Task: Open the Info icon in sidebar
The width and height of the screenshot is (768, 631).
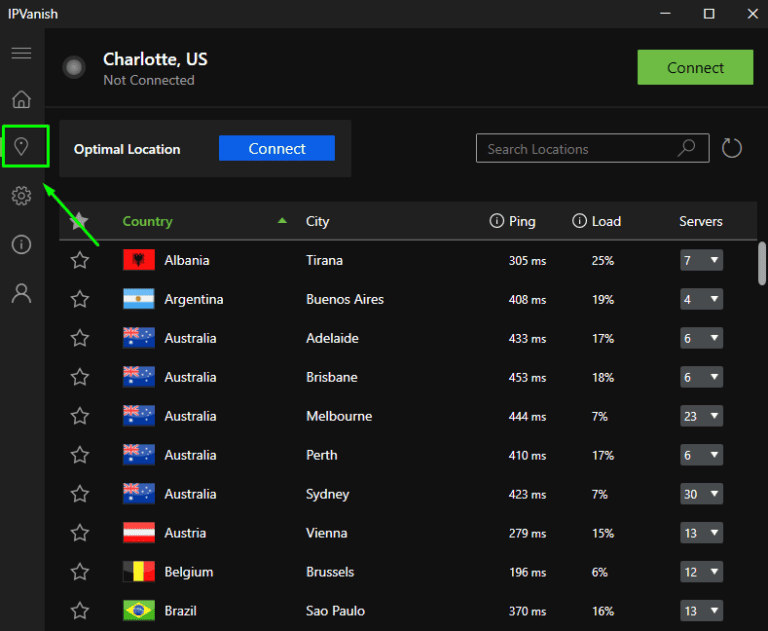Action: [x=21, y=245]
